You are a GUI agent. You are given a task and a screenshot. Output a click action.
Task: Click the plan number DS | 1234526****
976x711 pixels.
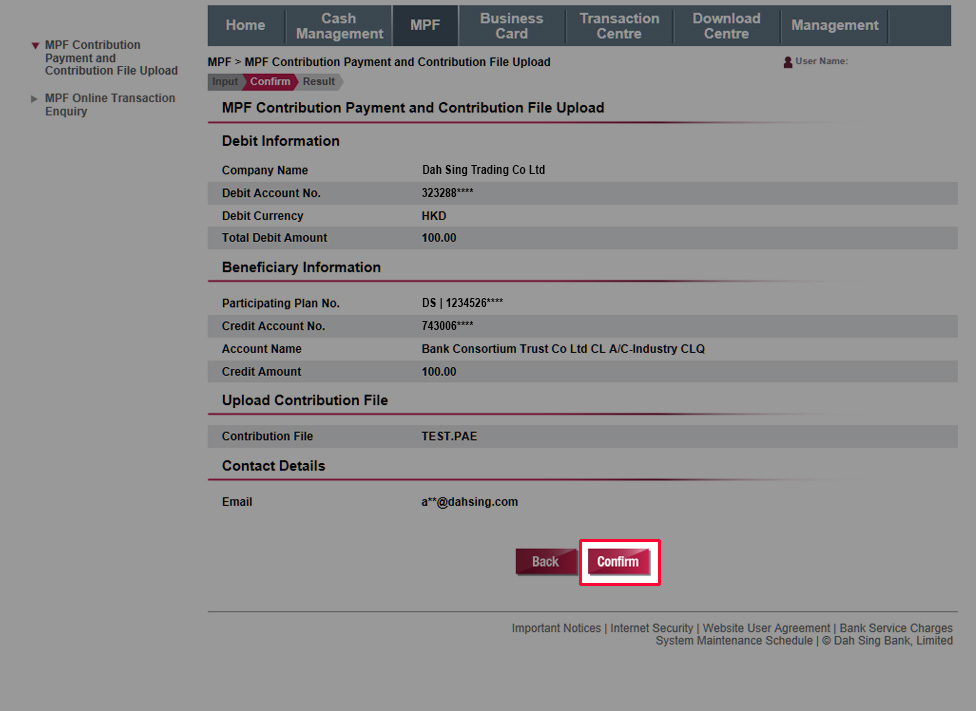click(x=462, y=303)
